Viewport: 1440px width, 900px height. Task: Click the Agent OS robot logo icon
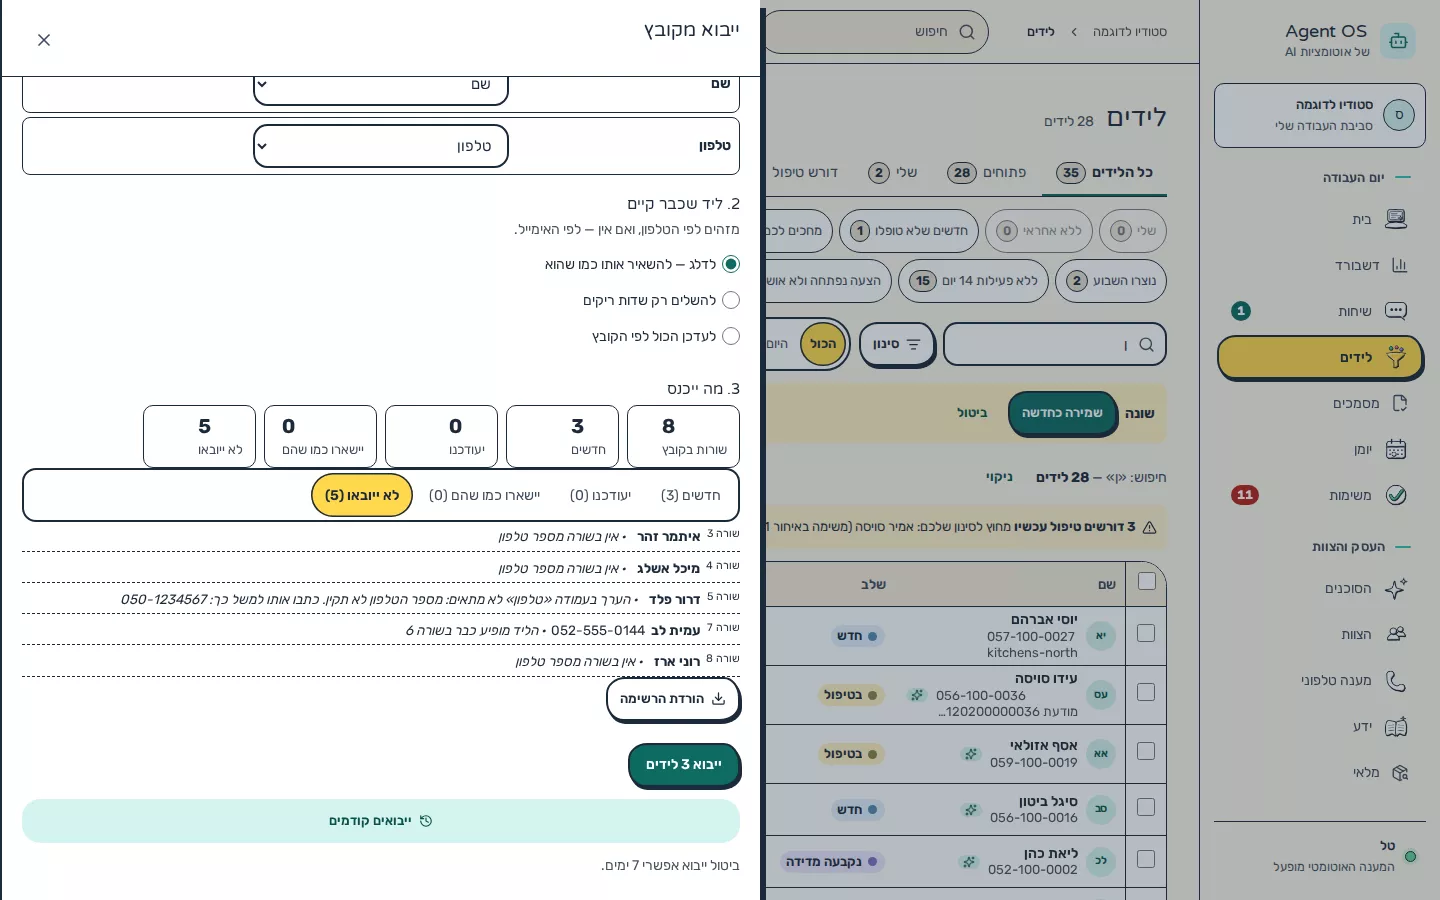coord(1397,41)
